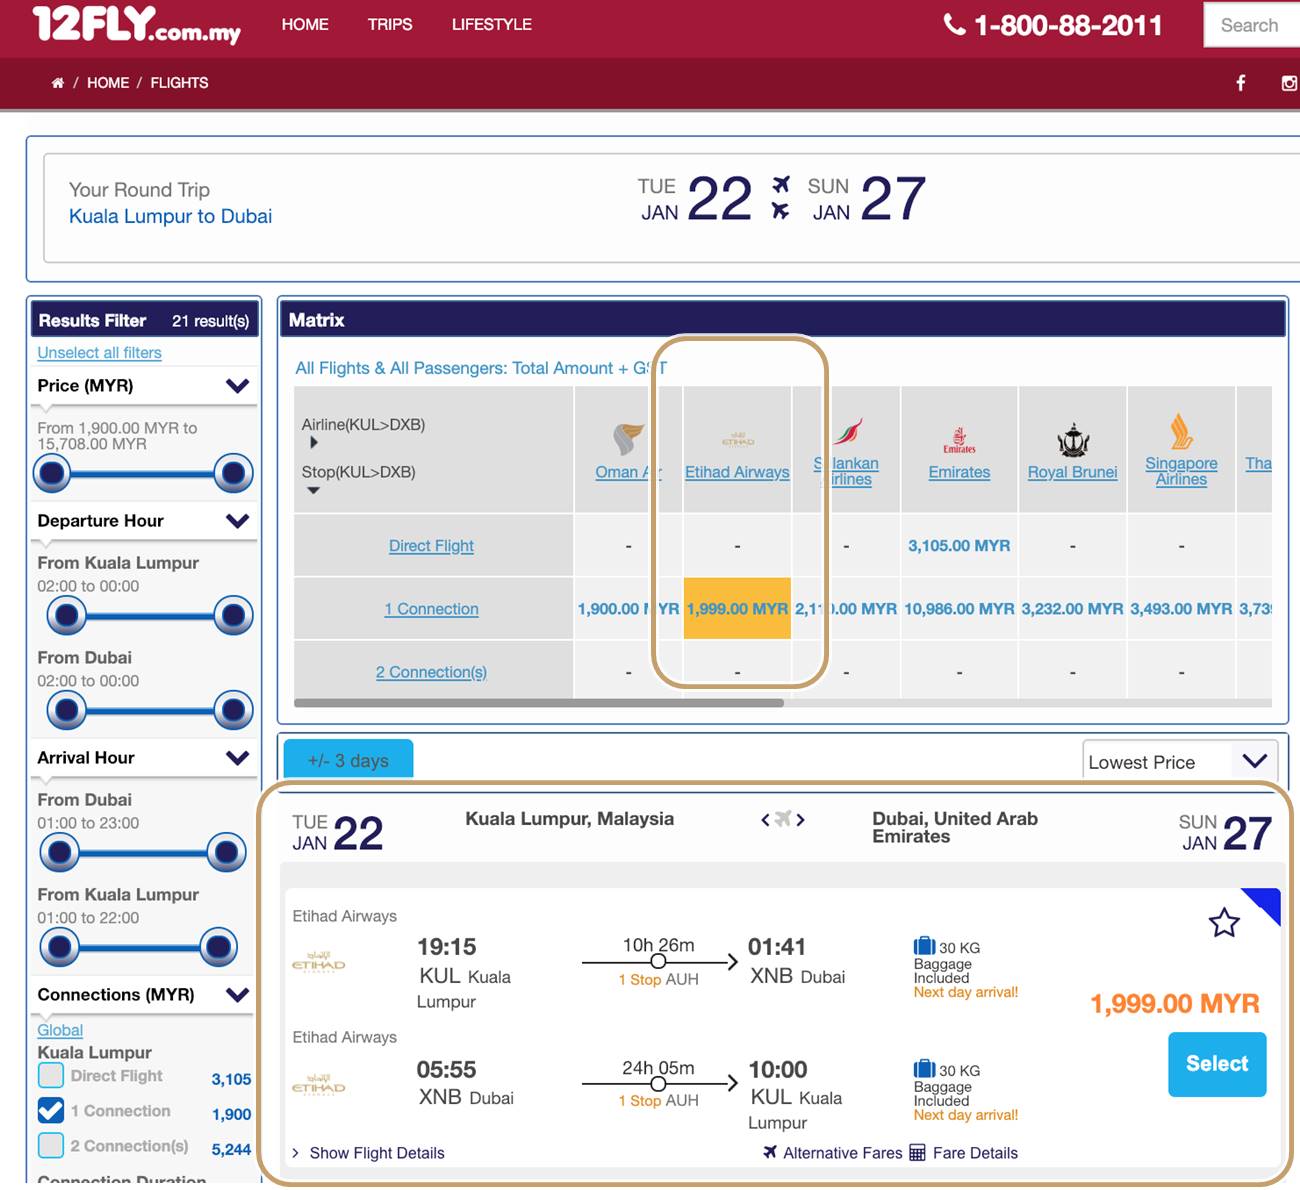The height and width of the screenshot is (1190, 1300).
Task: Click the Royal Brunei logo in the matrix
Action: click(1073, 440)
